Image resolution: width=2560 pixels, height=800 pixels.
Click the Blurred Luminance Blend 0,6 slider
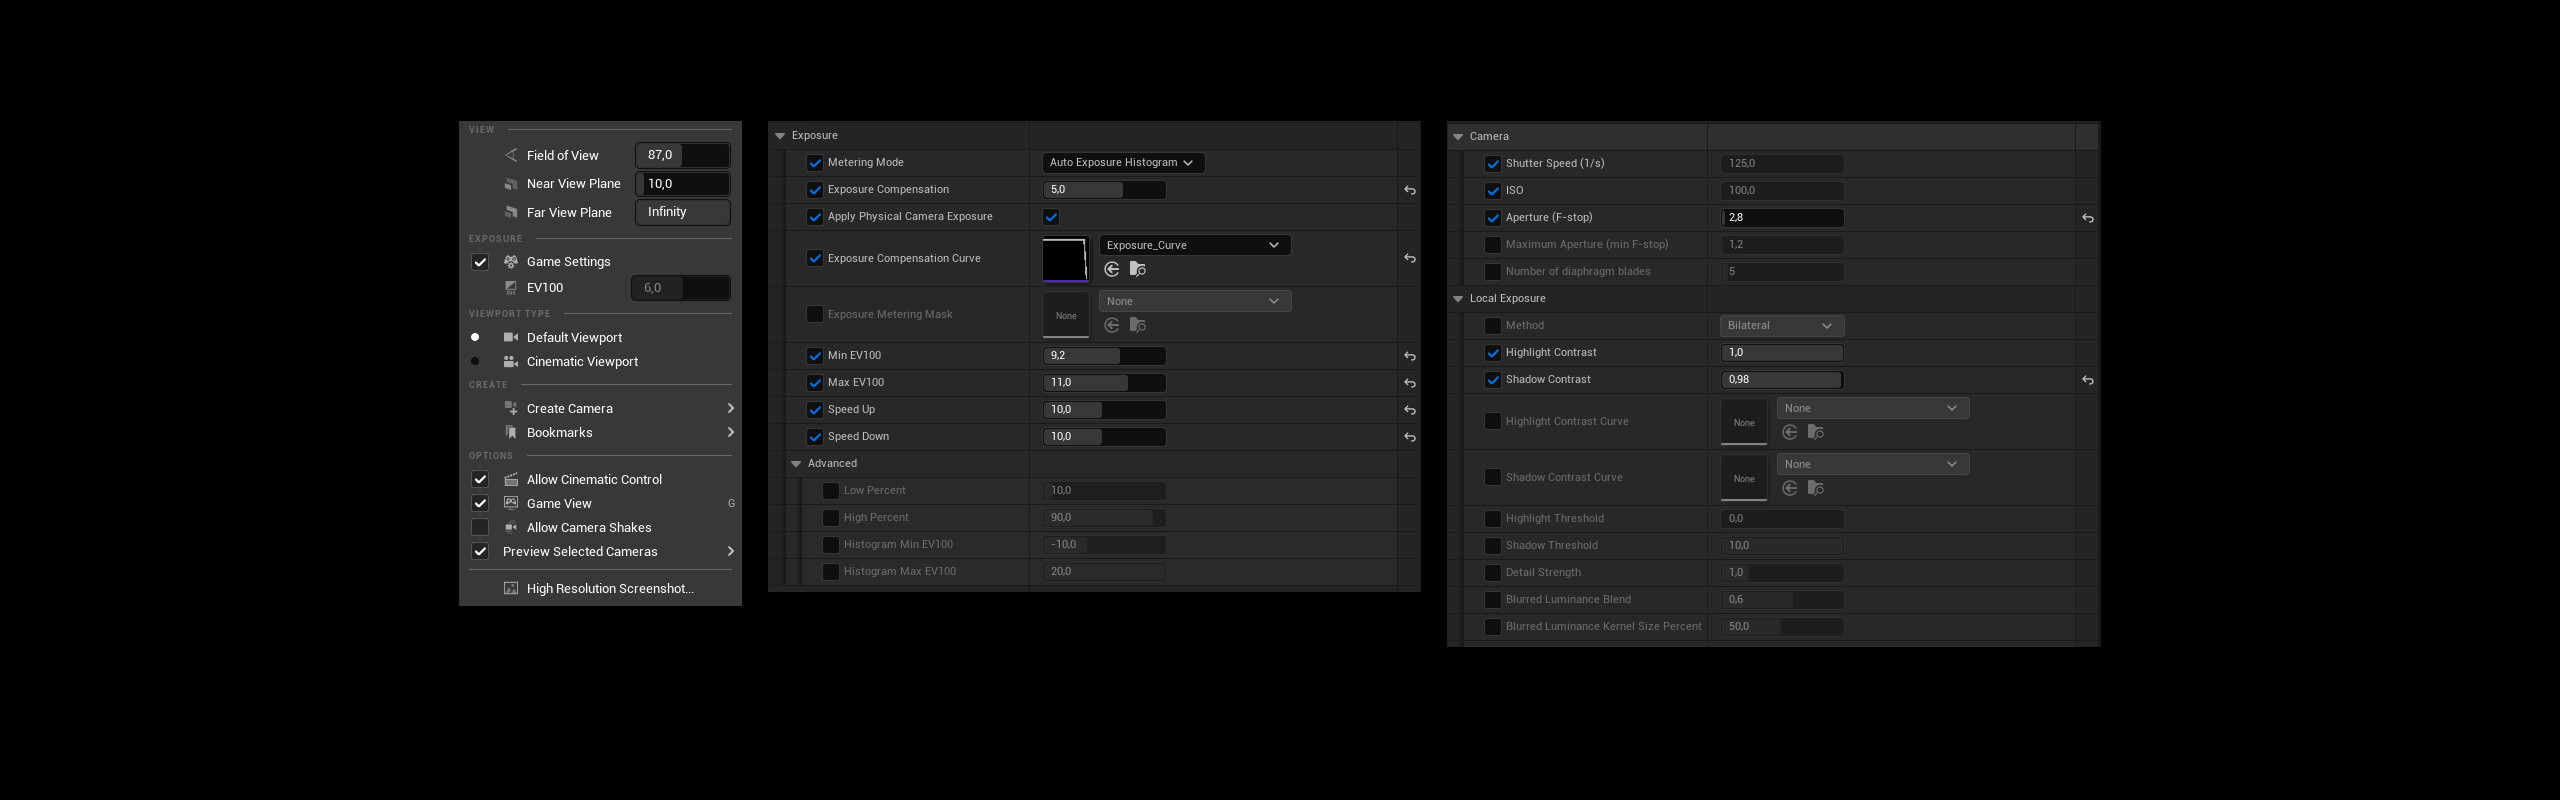(1782, 600)
